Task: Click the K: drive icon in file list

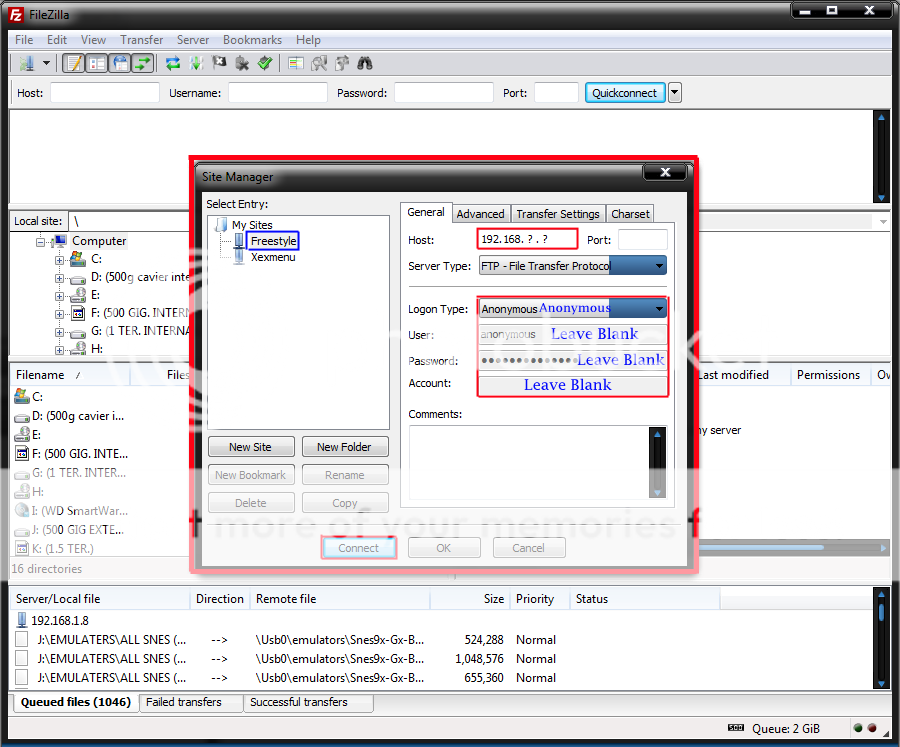Action: click(x=22, y=548)
